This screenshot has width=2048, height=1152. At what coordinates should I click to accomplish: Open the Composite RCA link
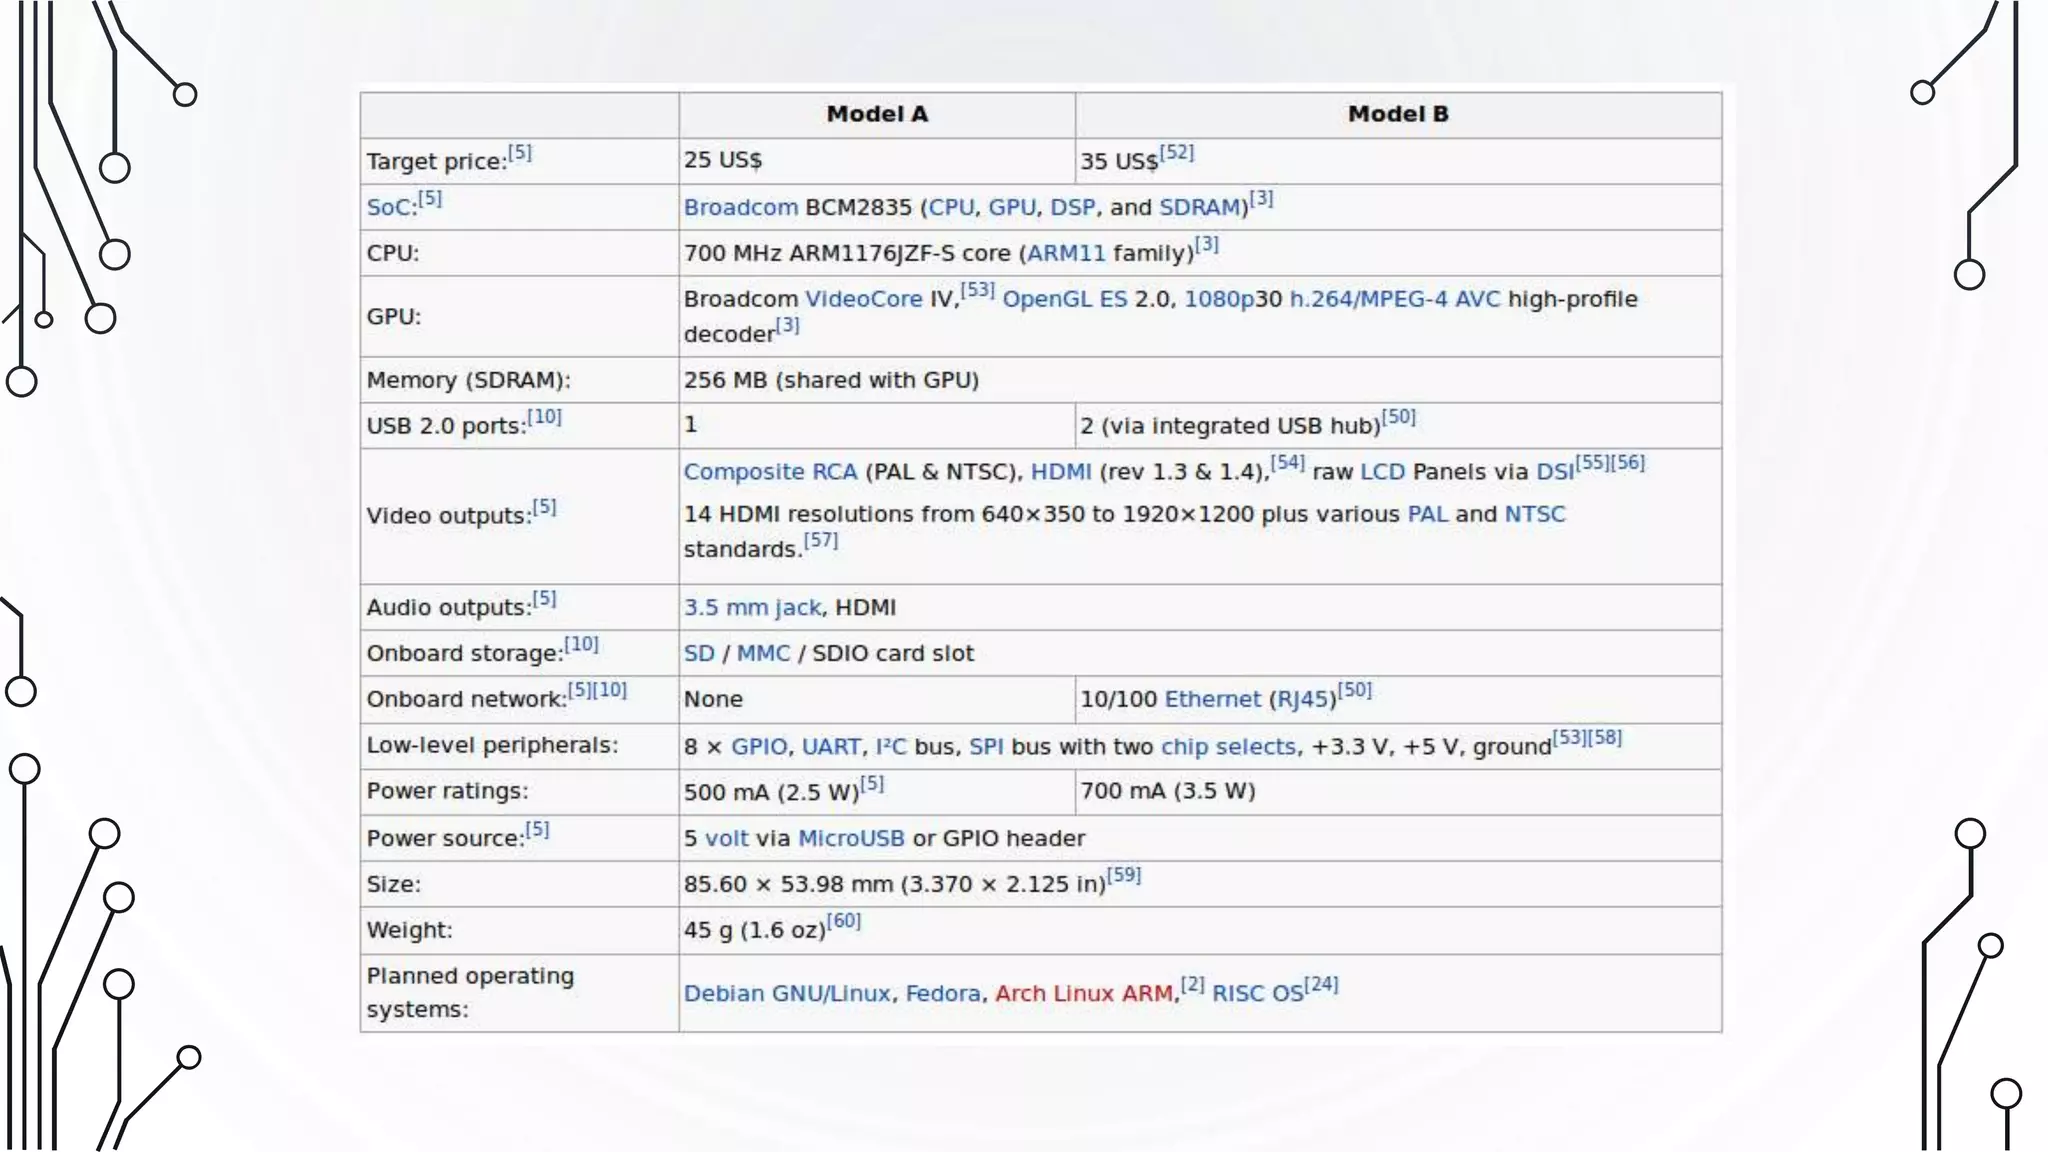pyautogui.click(x=771, y=471)
